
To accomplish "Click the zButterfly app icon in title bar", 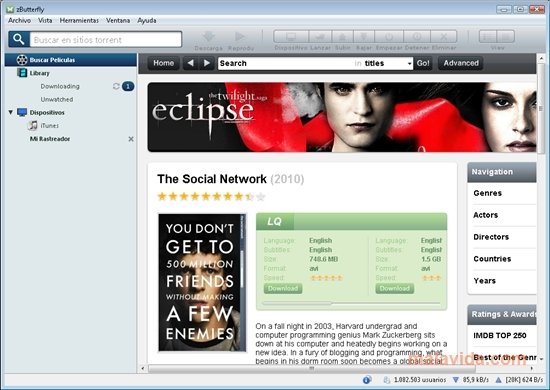I will (x=10, y=9).
